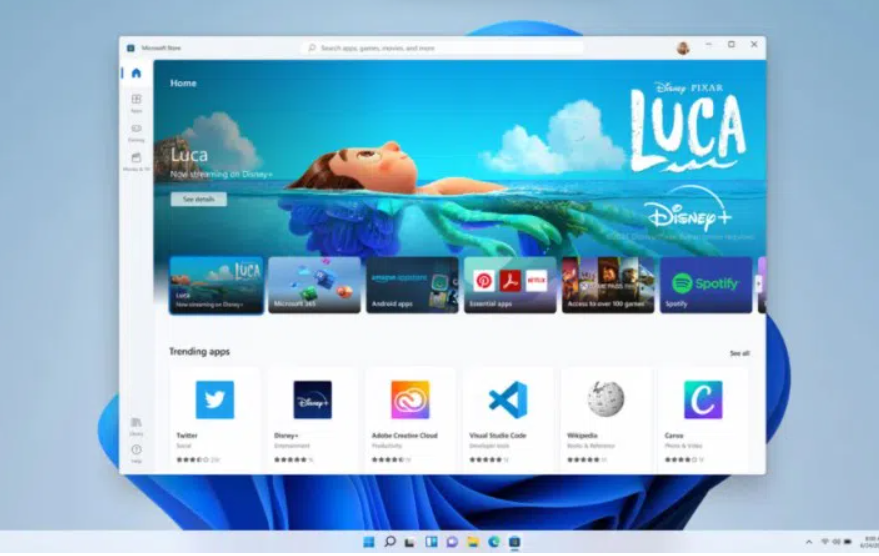The image size is (879, 556).
Task: Go to the Apps section in sidebar
Action: coord(136,102)
